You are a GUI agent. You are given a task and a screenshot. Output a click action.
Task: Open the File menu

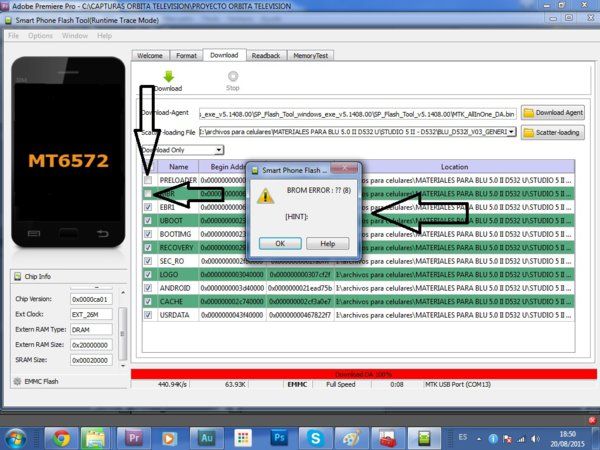(x=13, y=36)
